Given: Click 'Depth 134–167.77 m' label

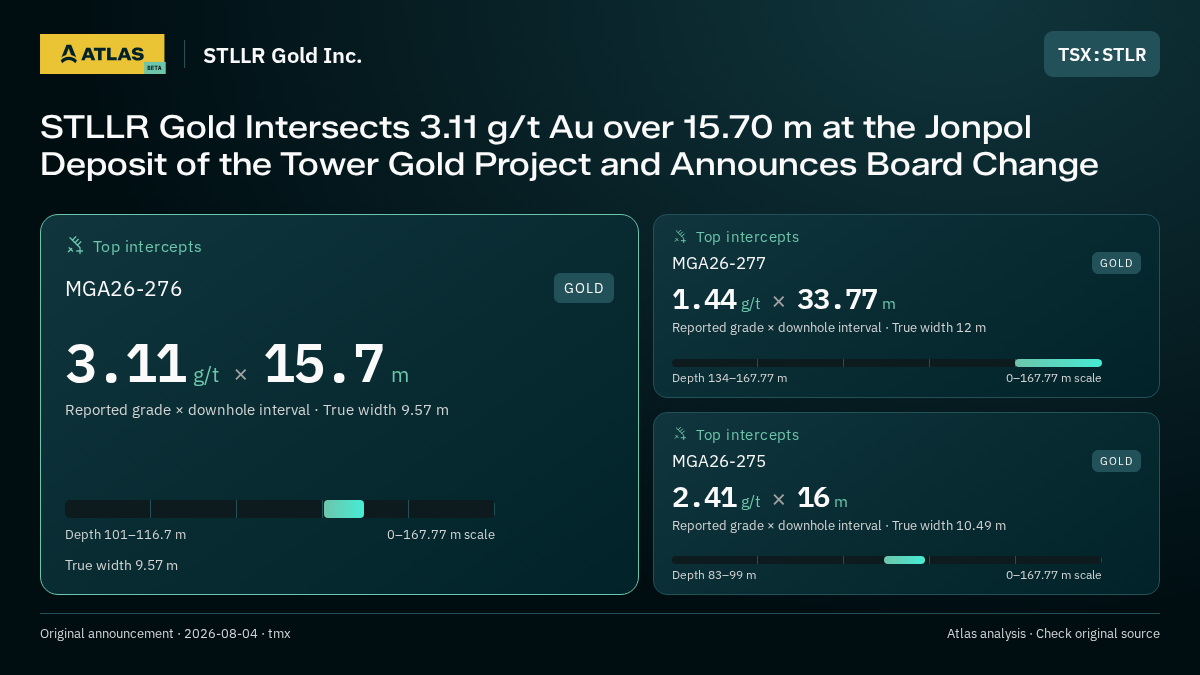Looking at the screenshot, I should point(729,378).
